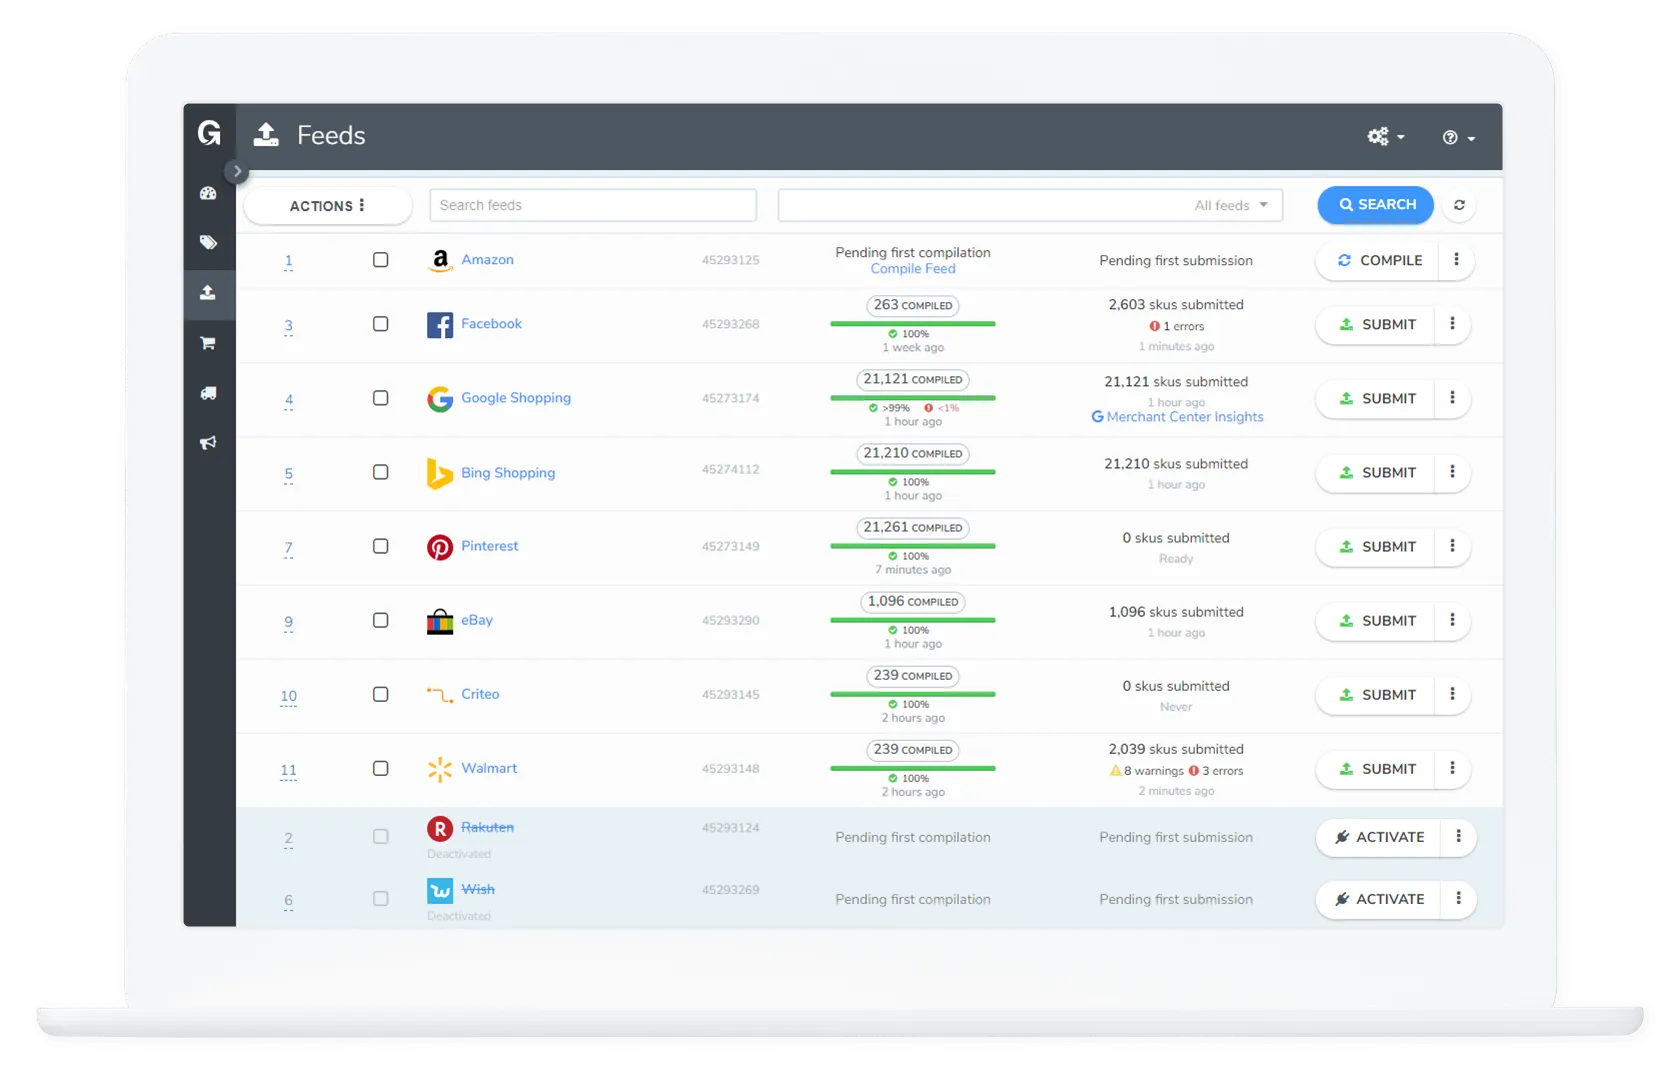
Task: Click the Criteo logo icon
Action: coord(440,694)
